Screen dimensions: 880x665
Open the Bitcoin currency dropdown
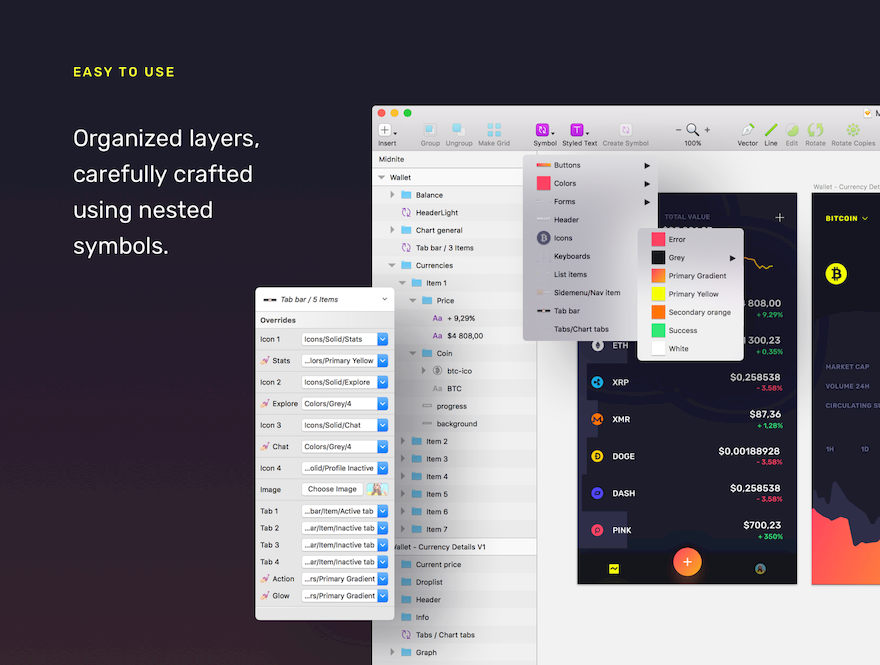(x=865, y=218)
